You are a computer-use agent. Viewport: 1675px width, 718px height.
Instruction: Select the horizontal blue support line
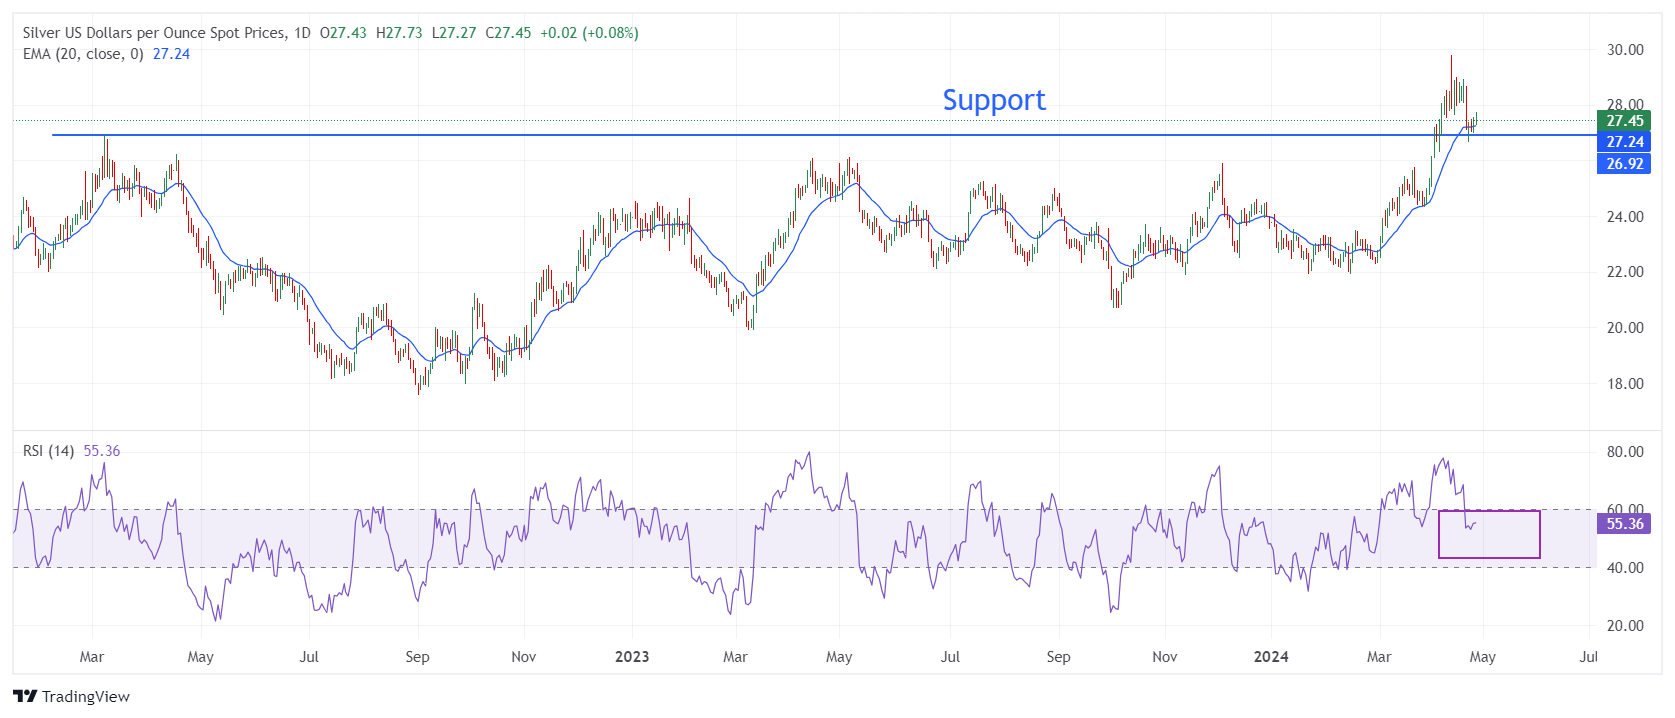pos(700,135)
